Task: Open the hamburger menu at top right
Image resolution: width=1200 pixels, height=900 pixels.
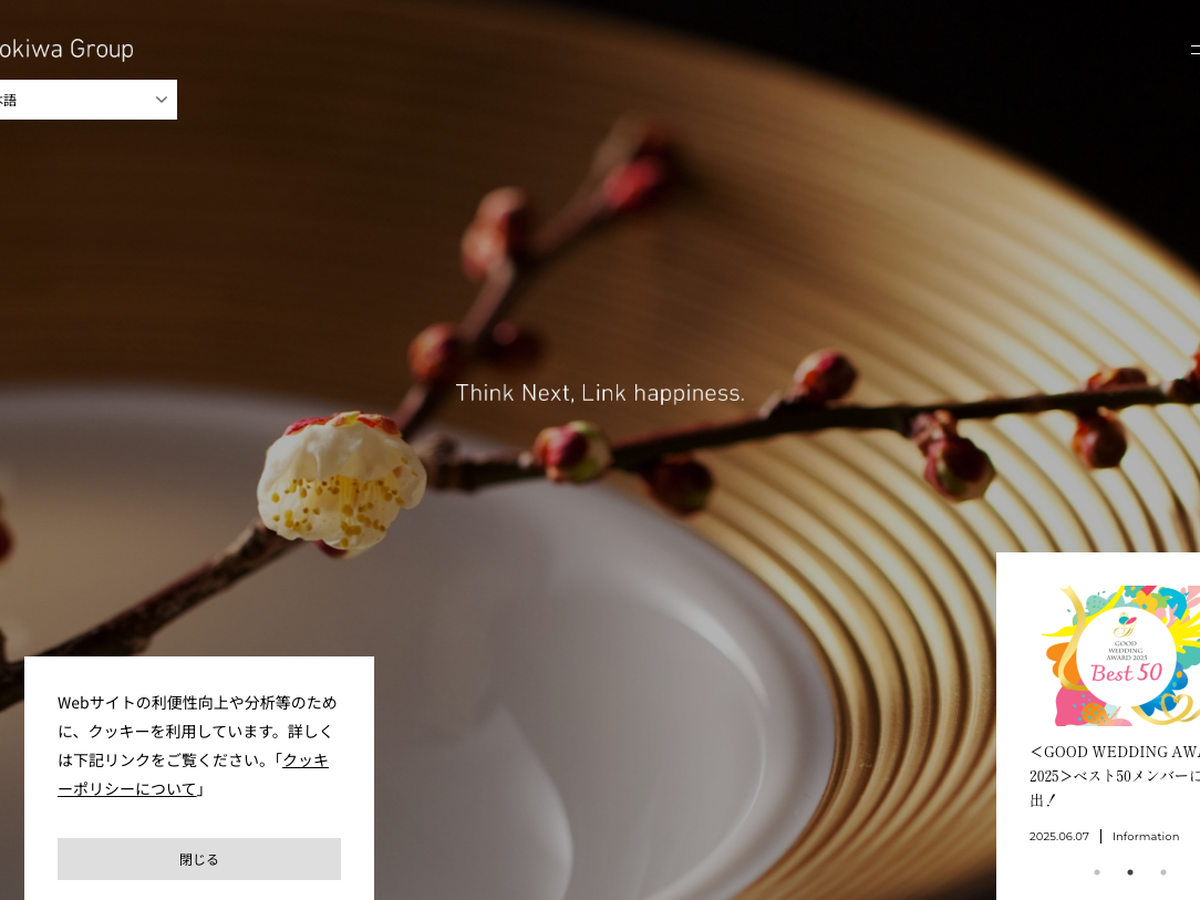Action: coord(1195,49)
